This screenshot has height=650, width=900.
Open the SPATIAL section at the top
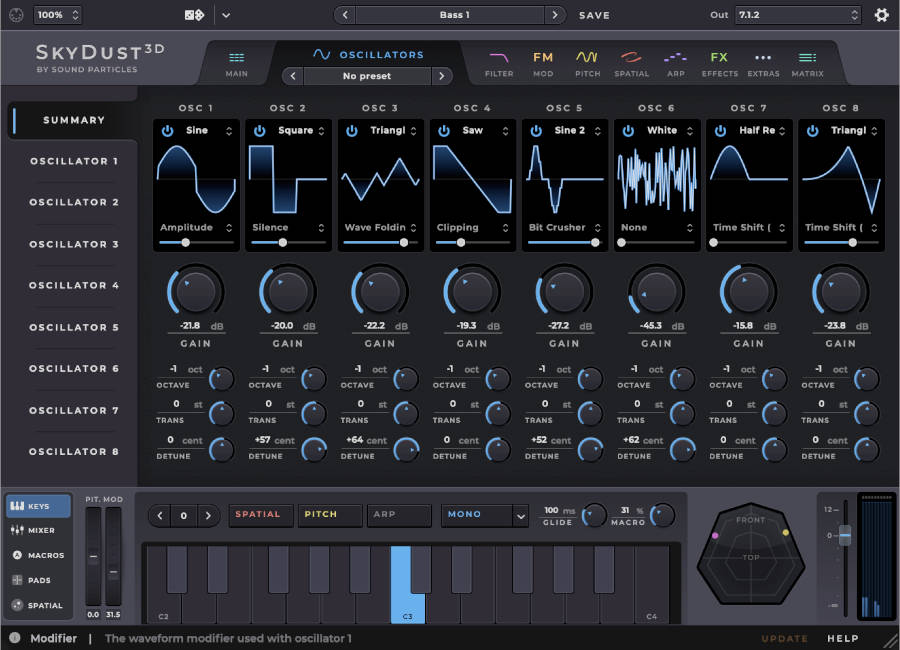point(630,62)
